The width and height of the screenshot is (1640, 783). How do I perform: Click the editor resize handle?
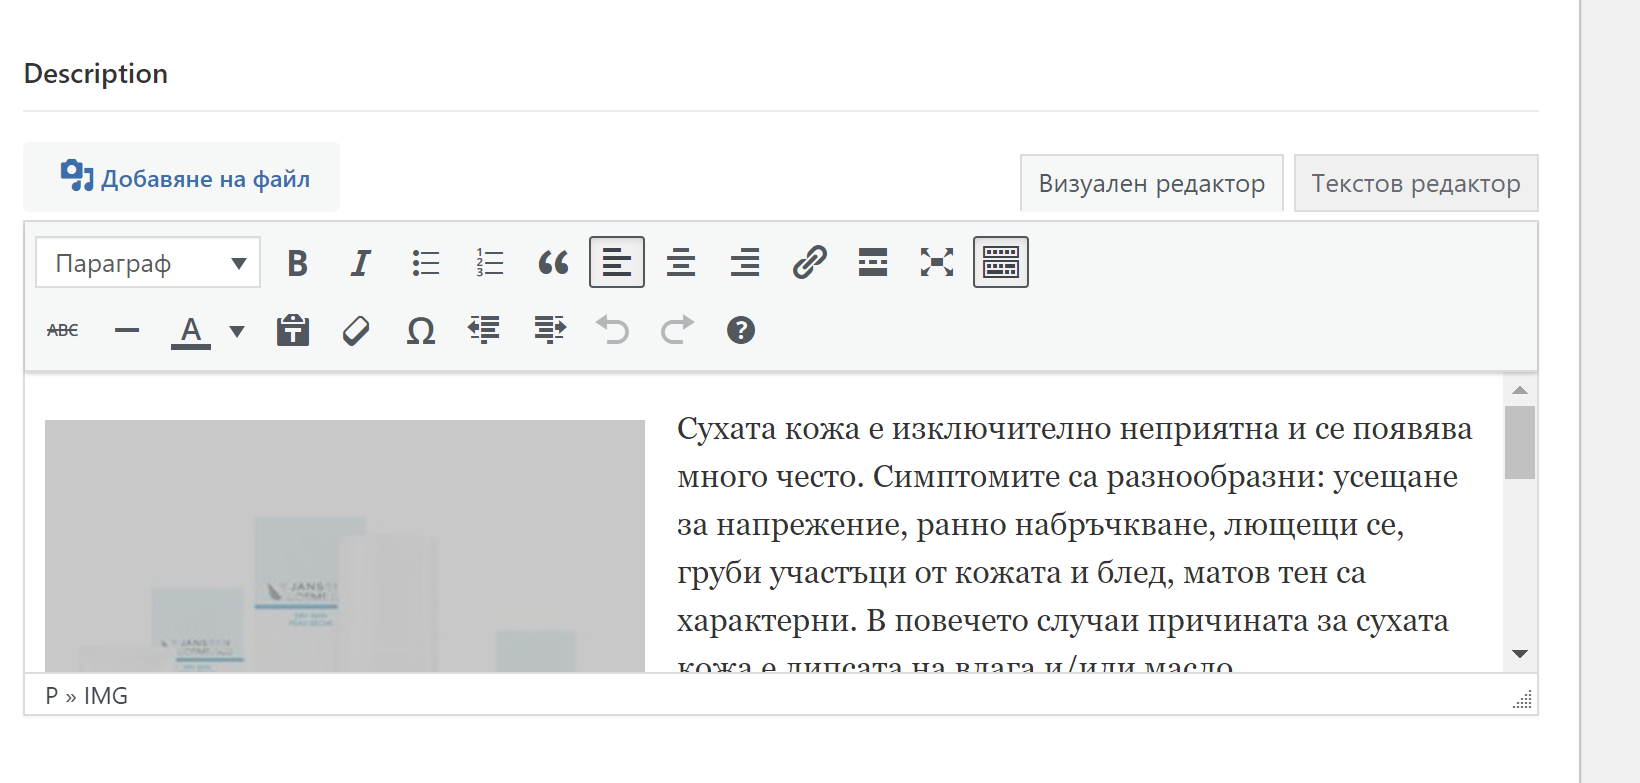[1523, 700]
